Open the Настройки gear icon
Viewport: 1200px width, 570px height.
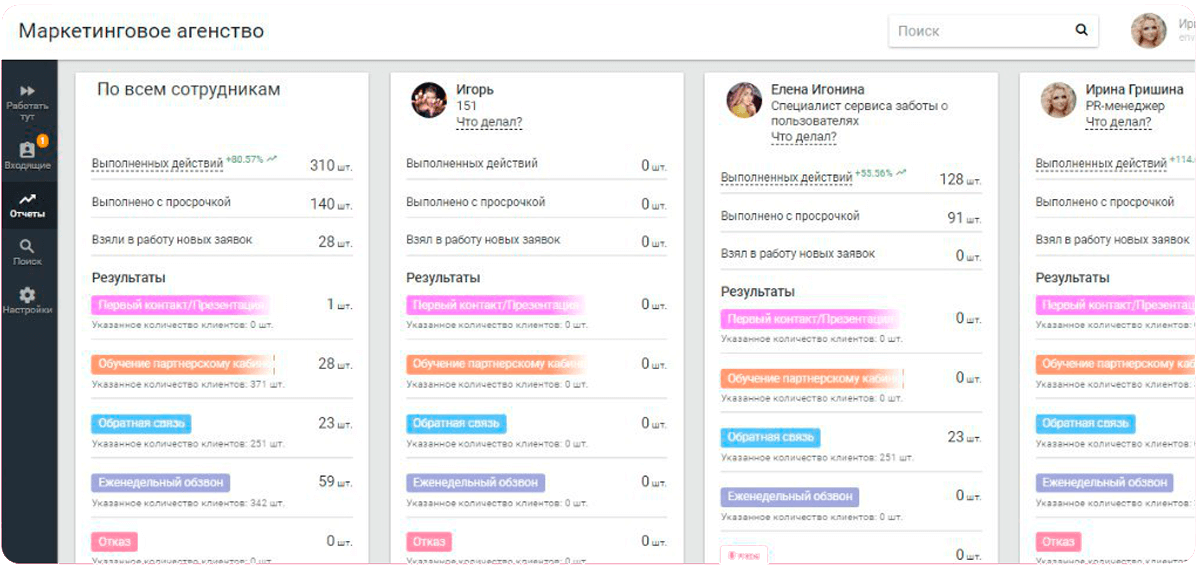(x=28, y=295)
